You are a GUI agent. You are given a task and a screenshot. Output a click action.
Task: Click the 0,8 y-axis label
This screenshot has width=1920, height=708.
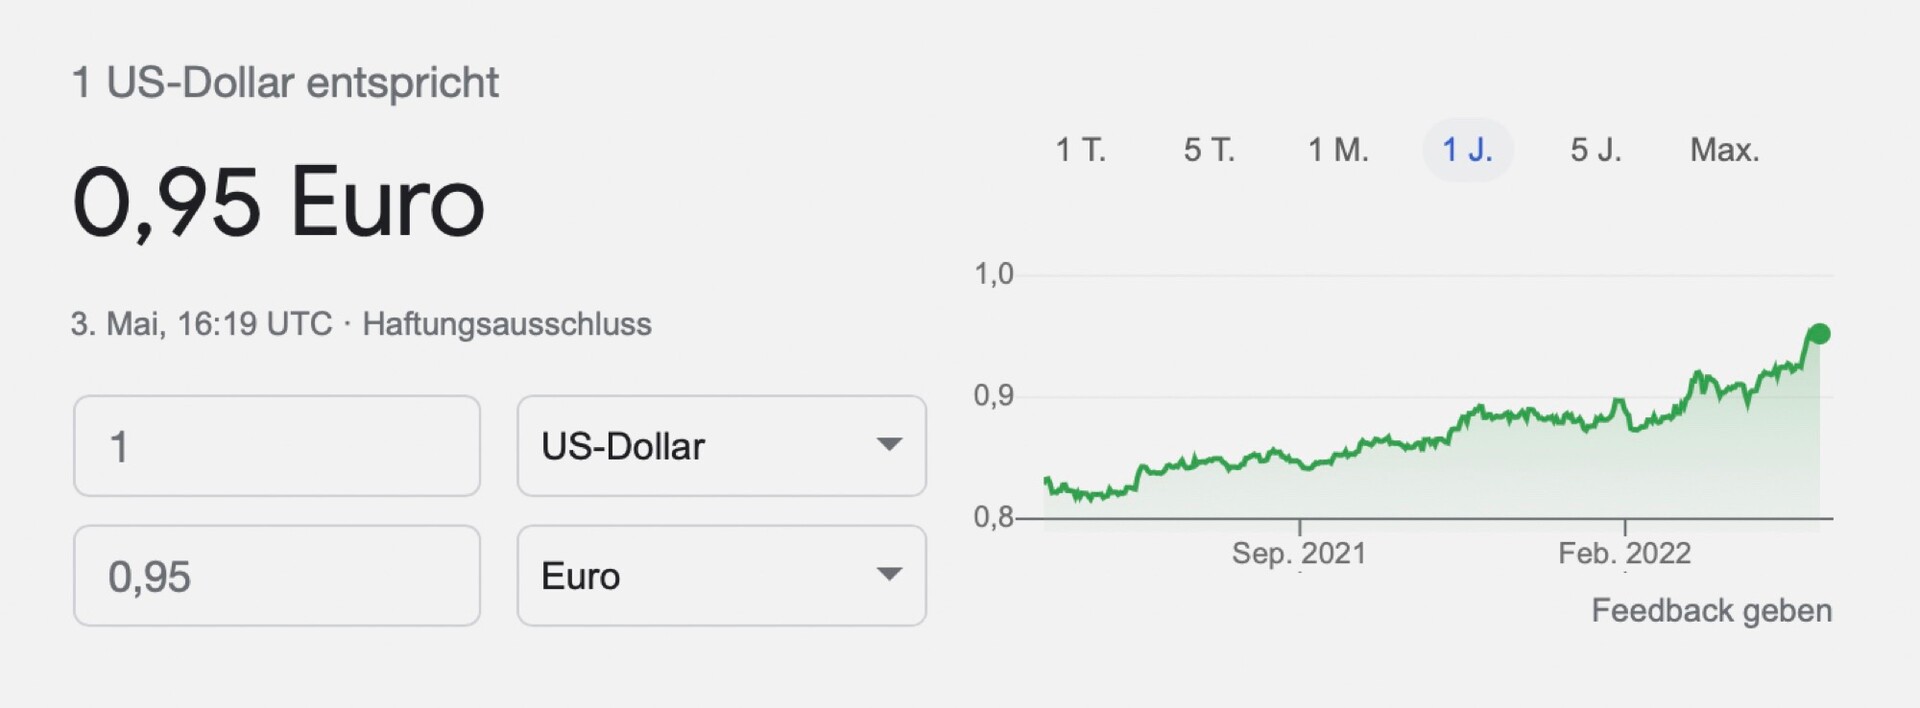pos(993,517)
